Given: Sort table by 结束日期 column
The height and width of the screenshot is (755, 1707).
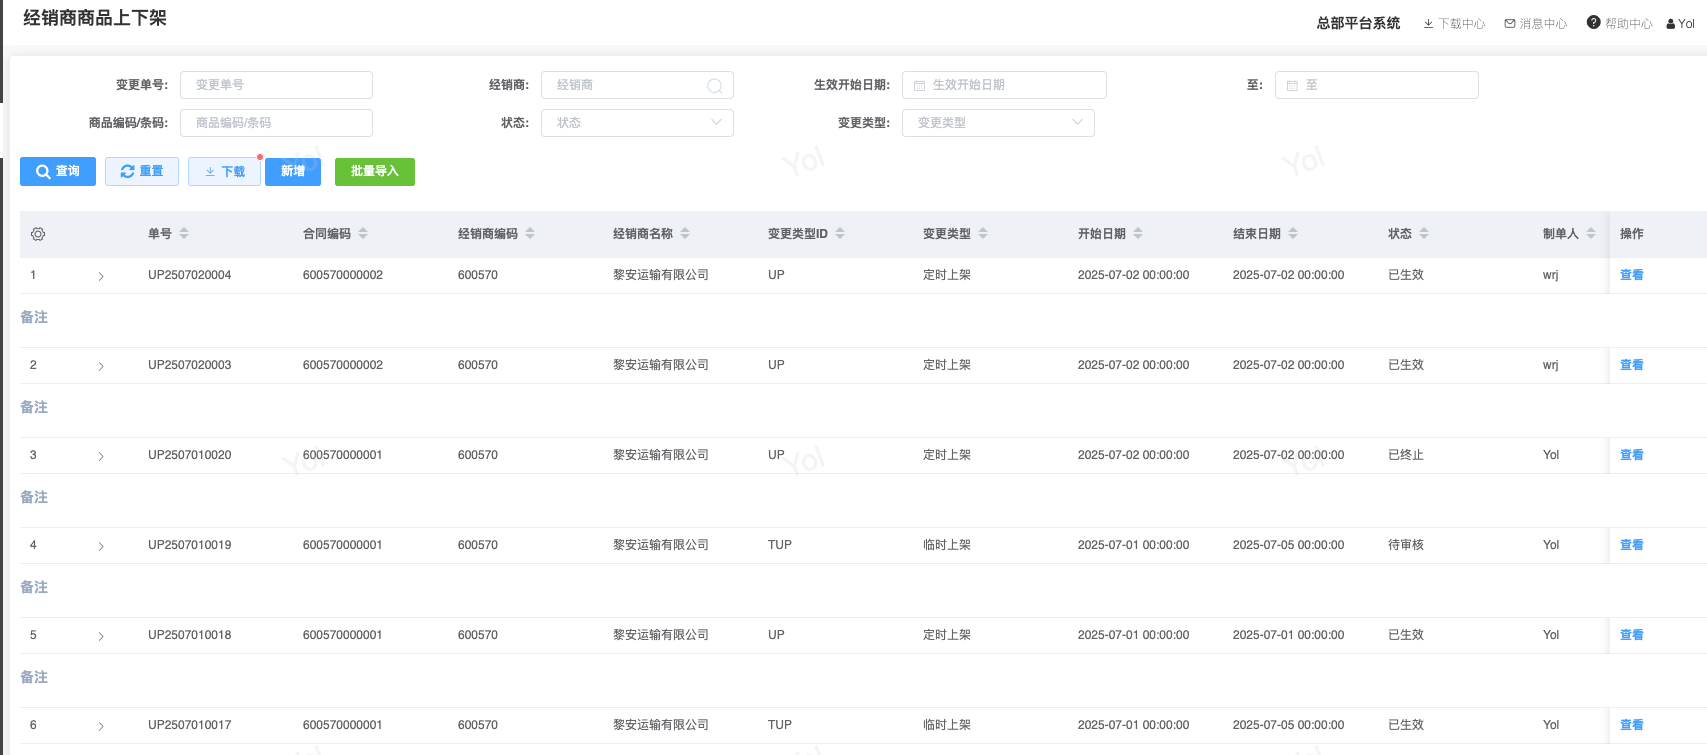Looking at the screenshot, I should pyautogui.click(x=1293, y=234).
